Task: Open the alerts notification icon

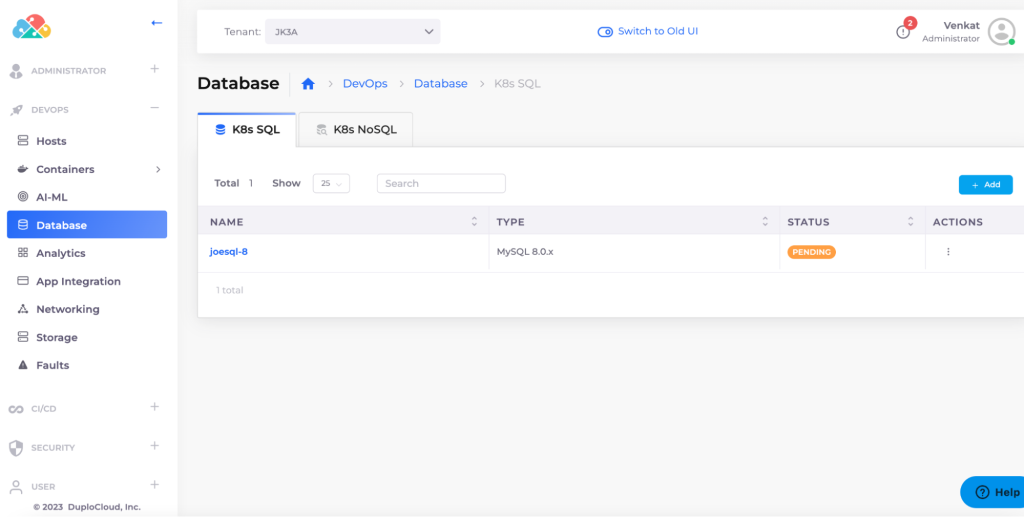Action: tap(903, 32)
